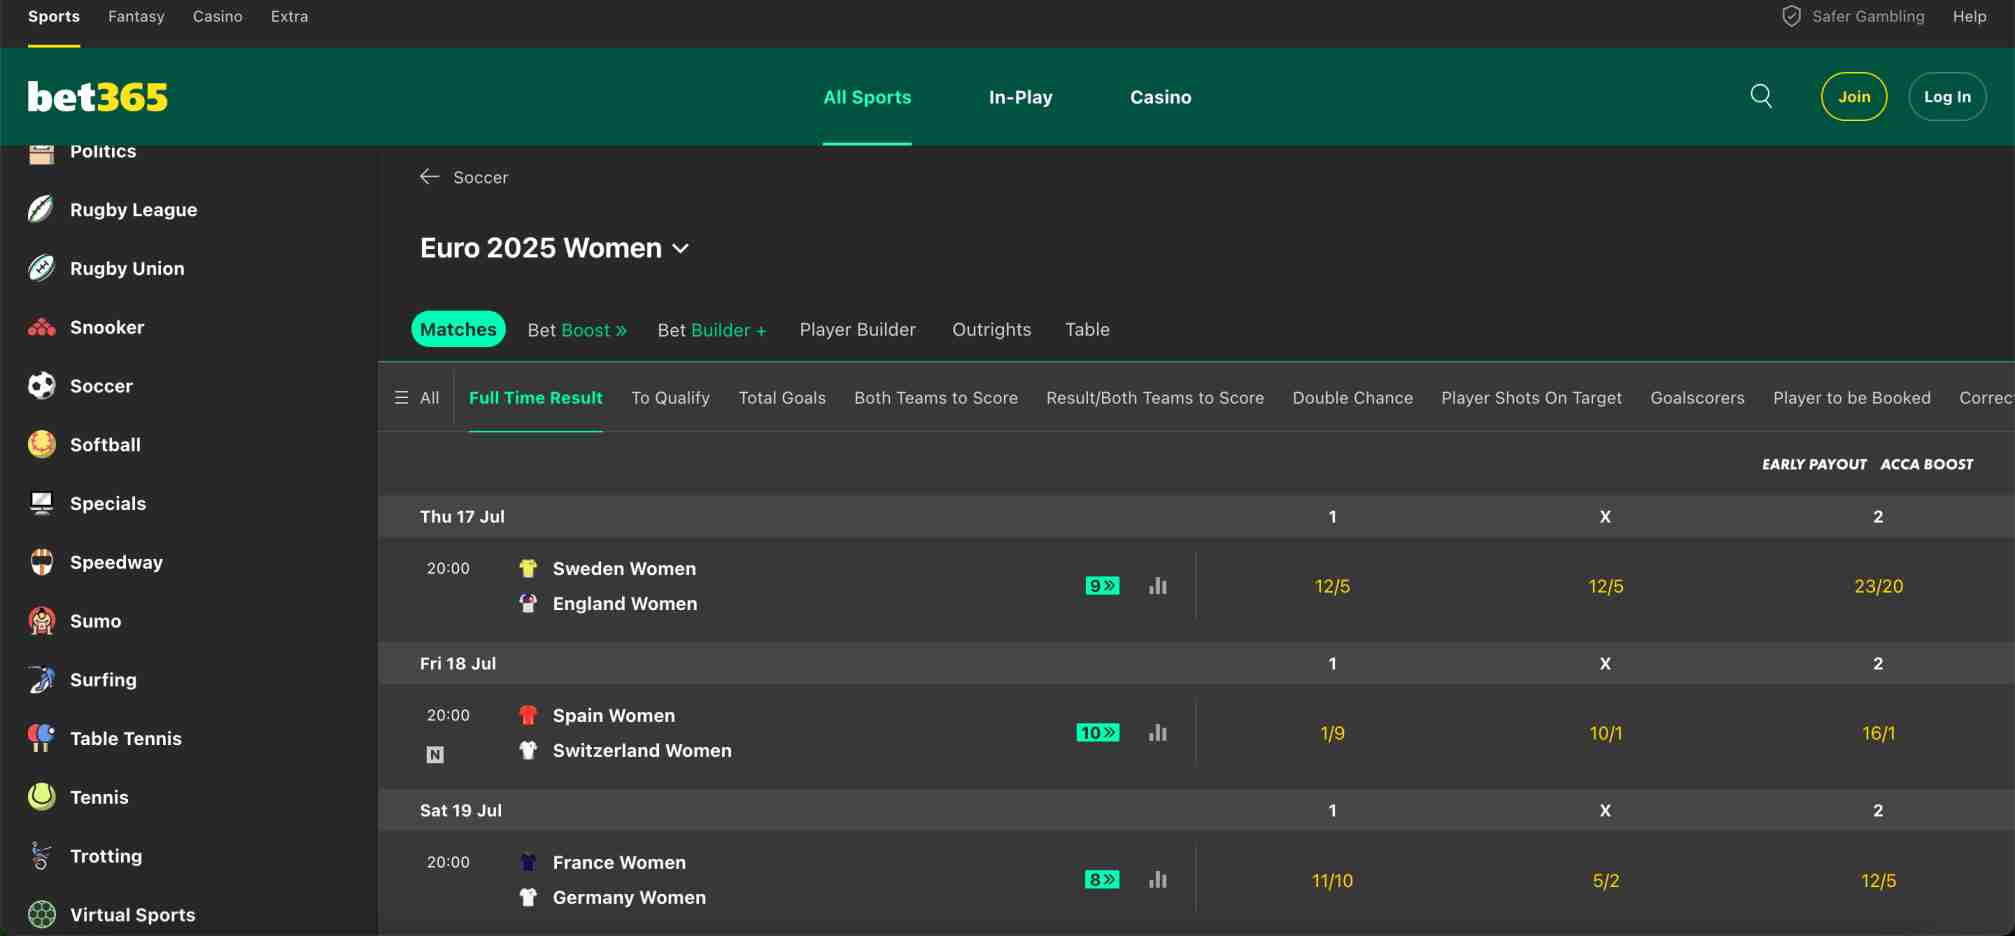The image size is (2015, 936).
Task: Open Casino in green header
Action: tap(1160, 97)
